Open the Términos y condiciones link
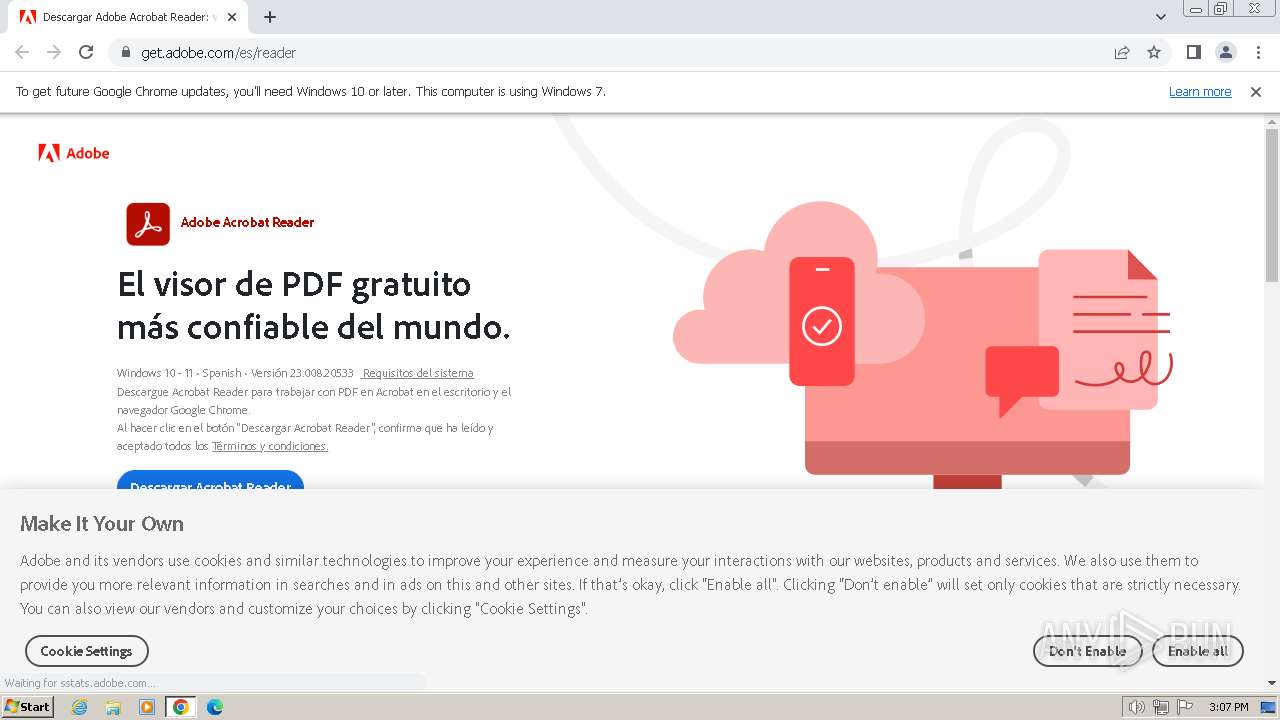Screen dimensions: 1280x720 (270, 446)
